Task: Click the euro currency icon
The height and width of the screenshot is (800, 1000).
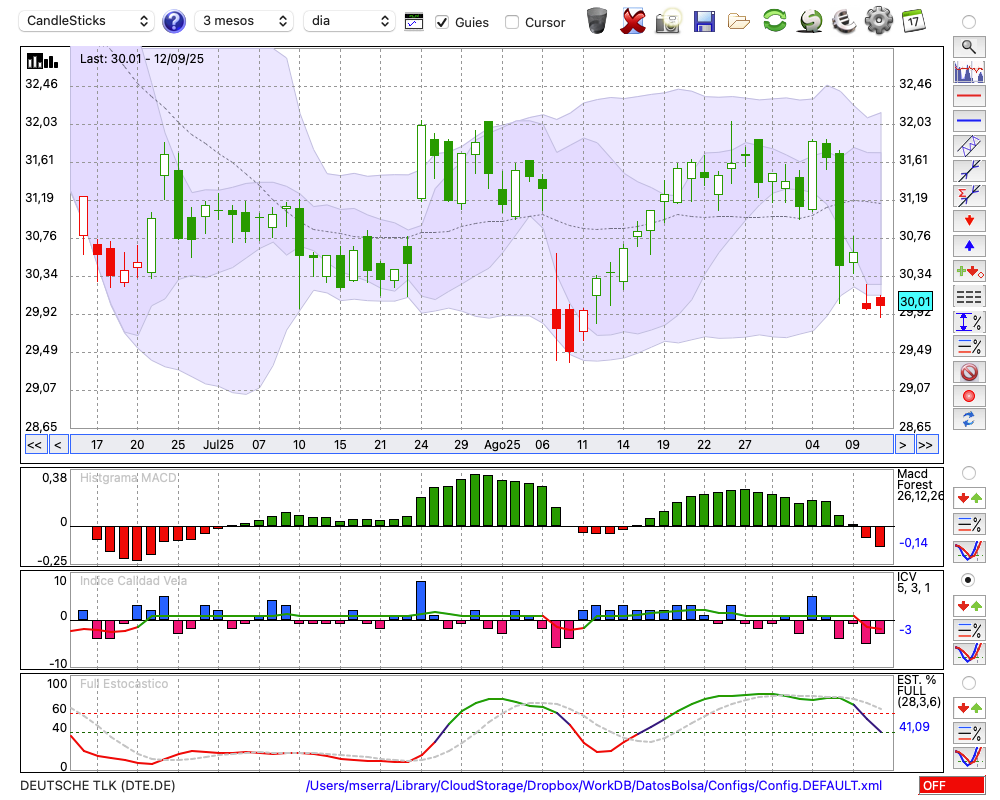Action: point(844,21)
